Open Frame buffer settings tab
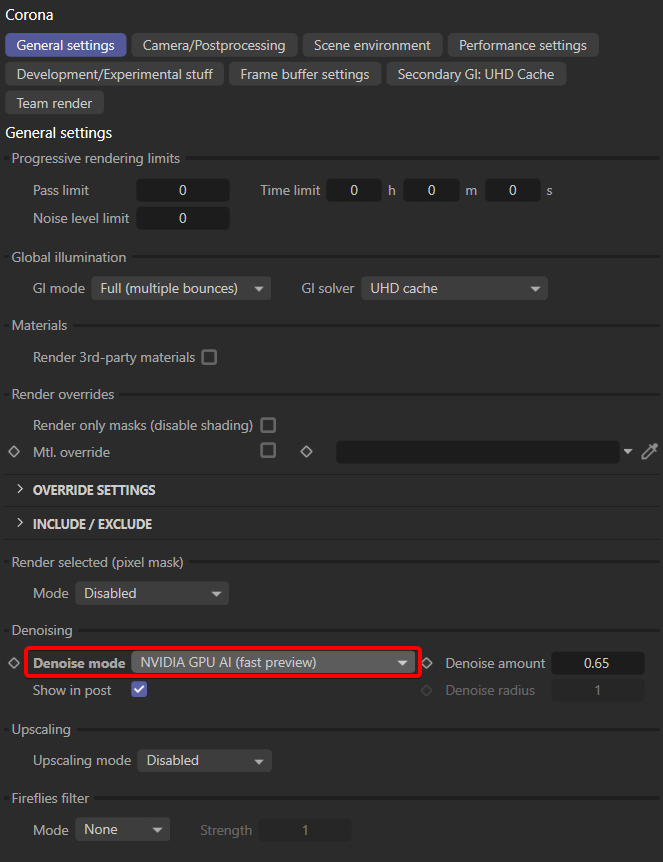Viewport: 663px width, 862px height. point(305,74)
